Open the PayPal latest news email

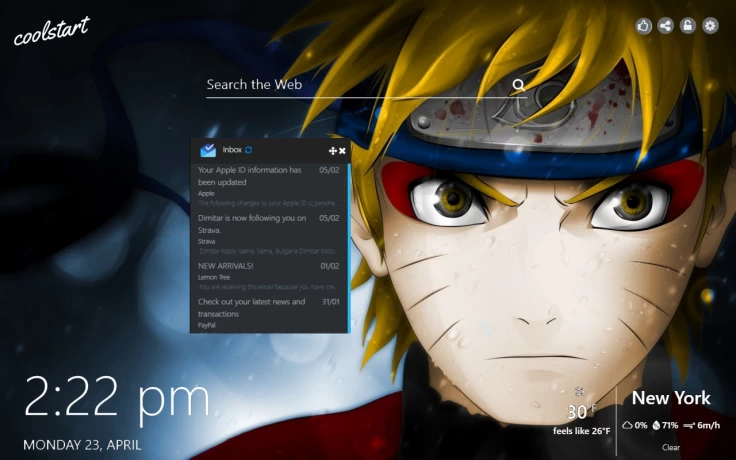point(268,314)
